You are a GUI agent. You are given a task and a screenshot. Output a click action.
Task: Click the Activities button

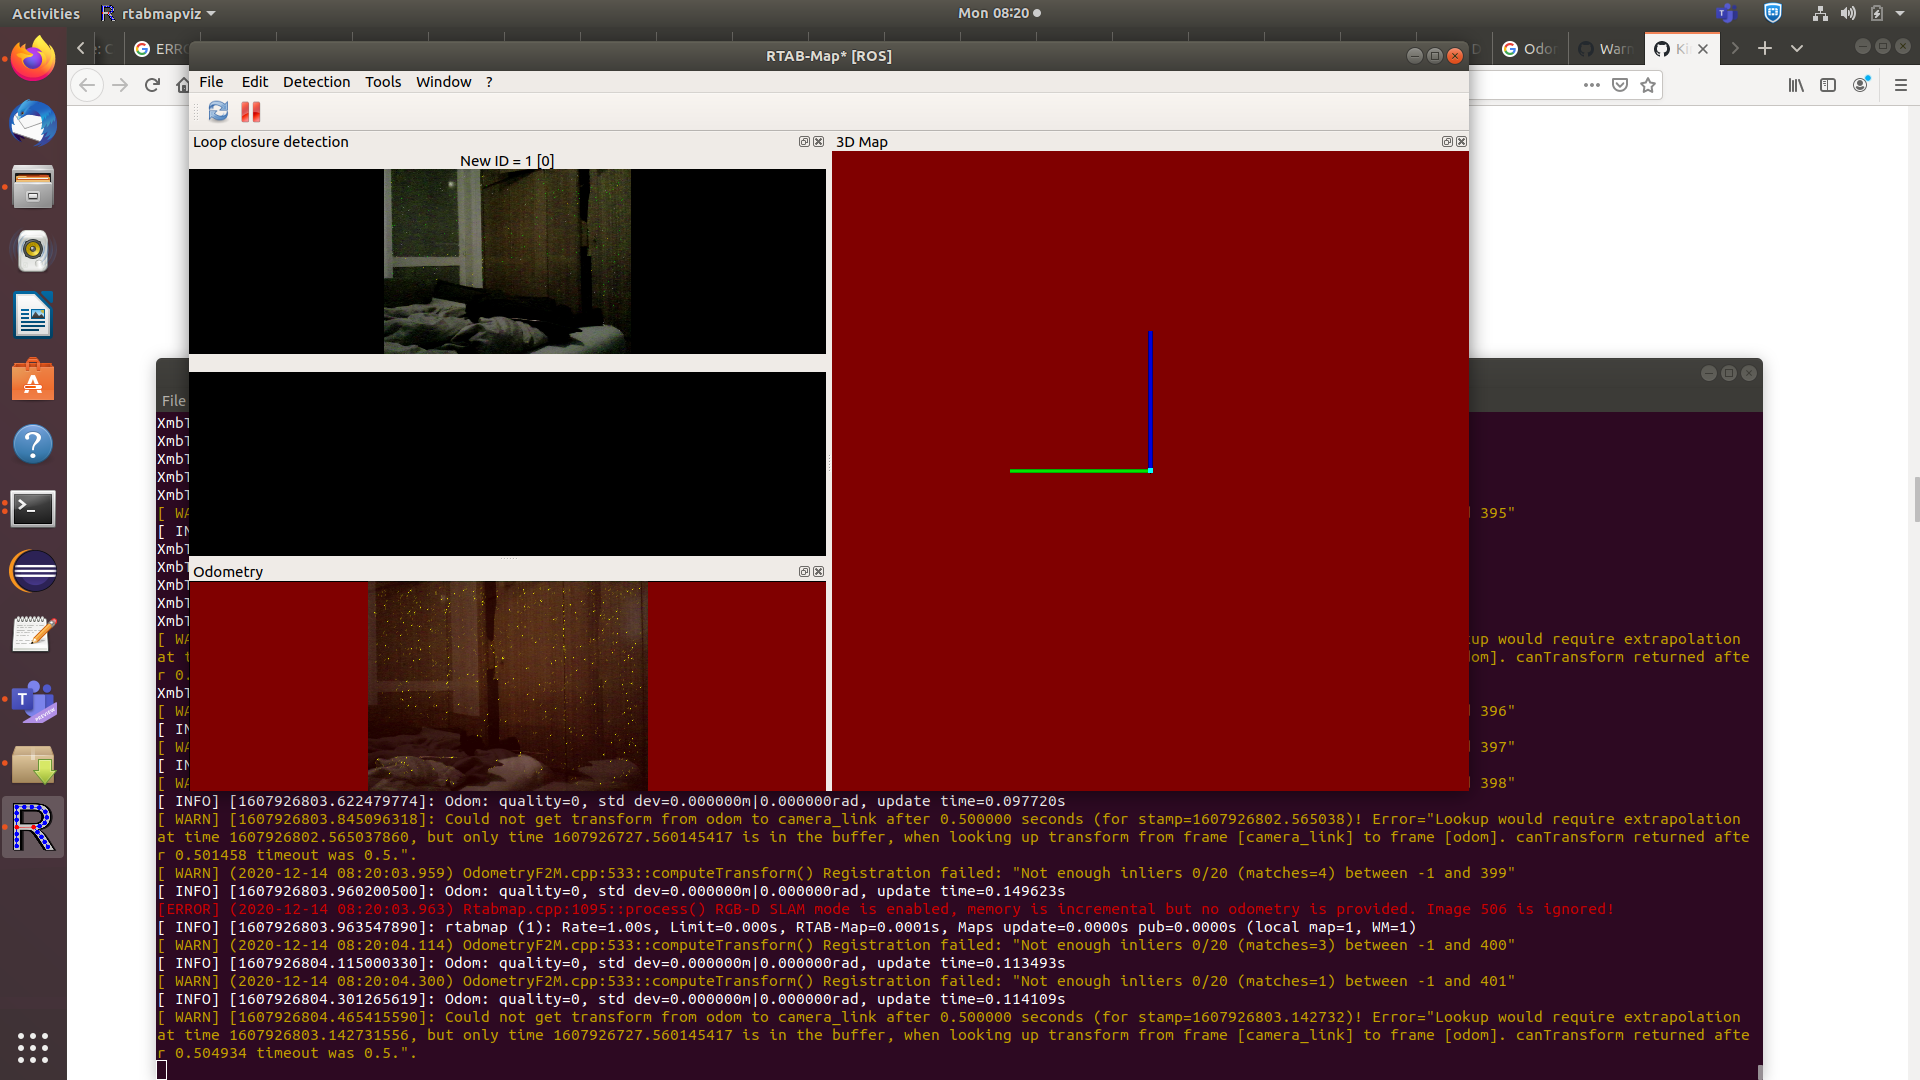click(46, 14)
